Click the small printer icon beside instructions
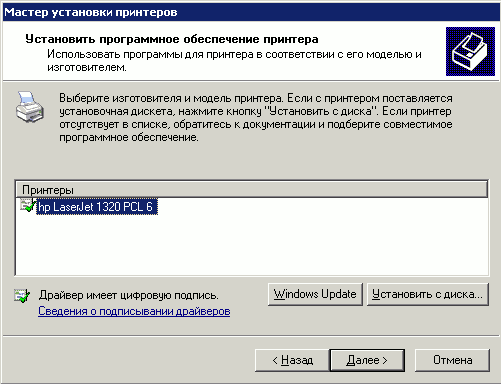This screenshot has width=501, height=384. [29, 107]
